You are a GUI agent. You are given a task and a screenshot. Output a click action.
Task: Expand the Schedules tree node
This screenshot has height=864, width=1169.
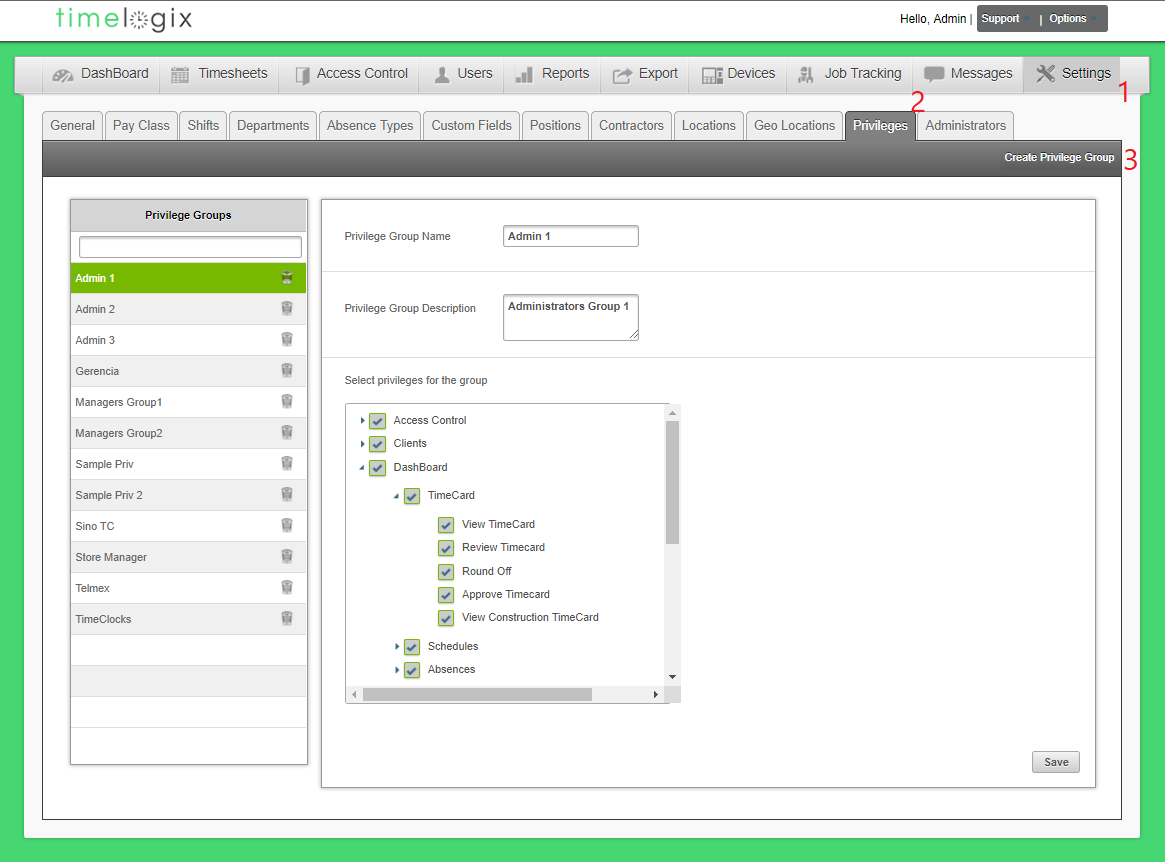(397, 646)
